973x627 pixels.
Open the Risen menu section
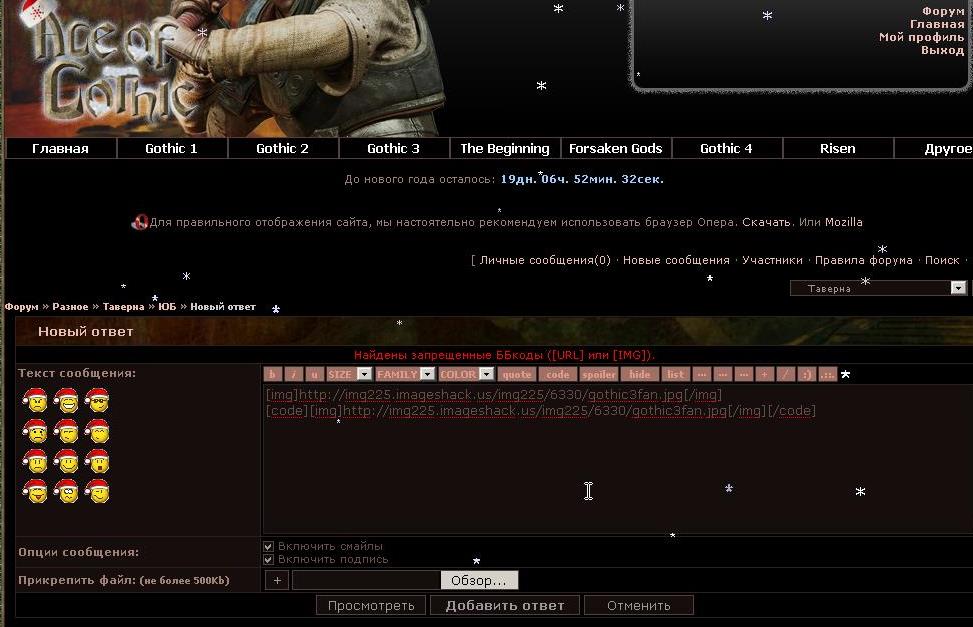click(x=837, y=148)
